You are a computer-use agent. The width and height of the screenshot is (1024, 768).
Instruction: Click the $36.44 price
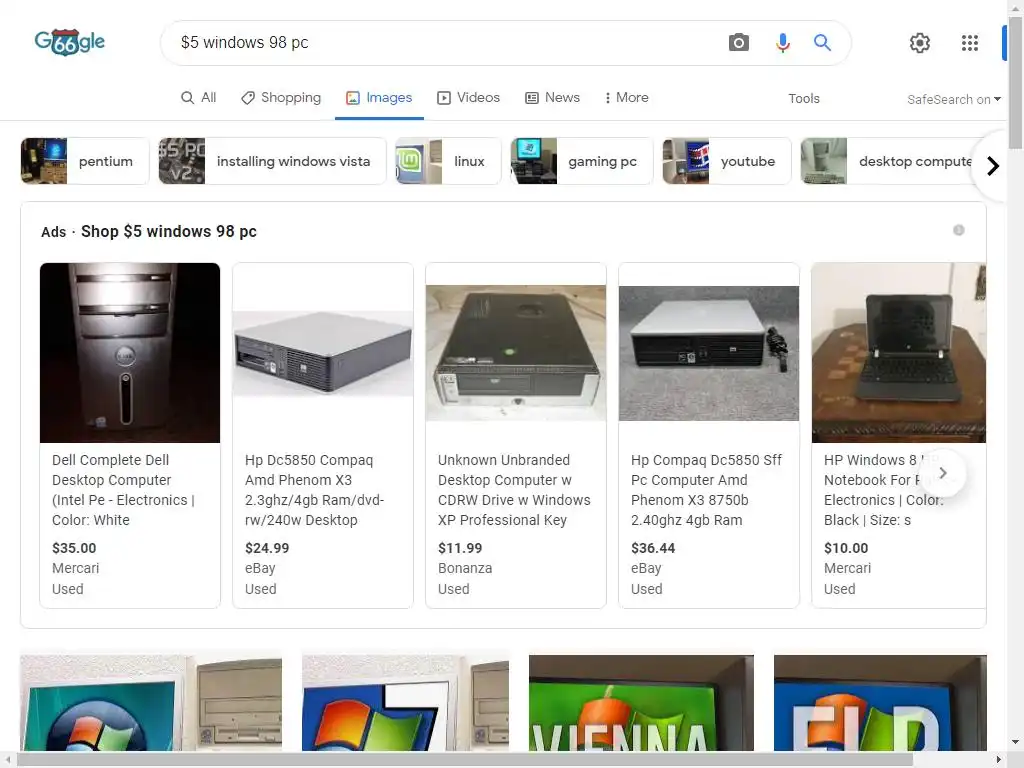(653, 548)
